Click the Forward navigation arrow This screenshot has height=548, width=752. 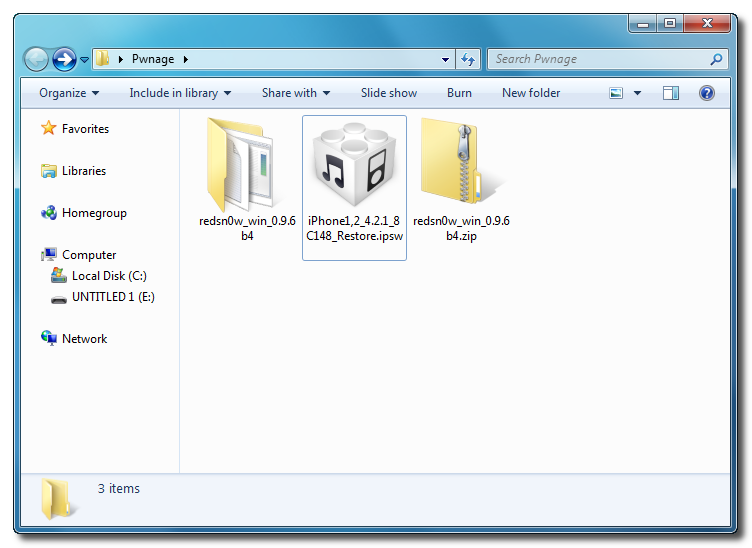point(64,60)
